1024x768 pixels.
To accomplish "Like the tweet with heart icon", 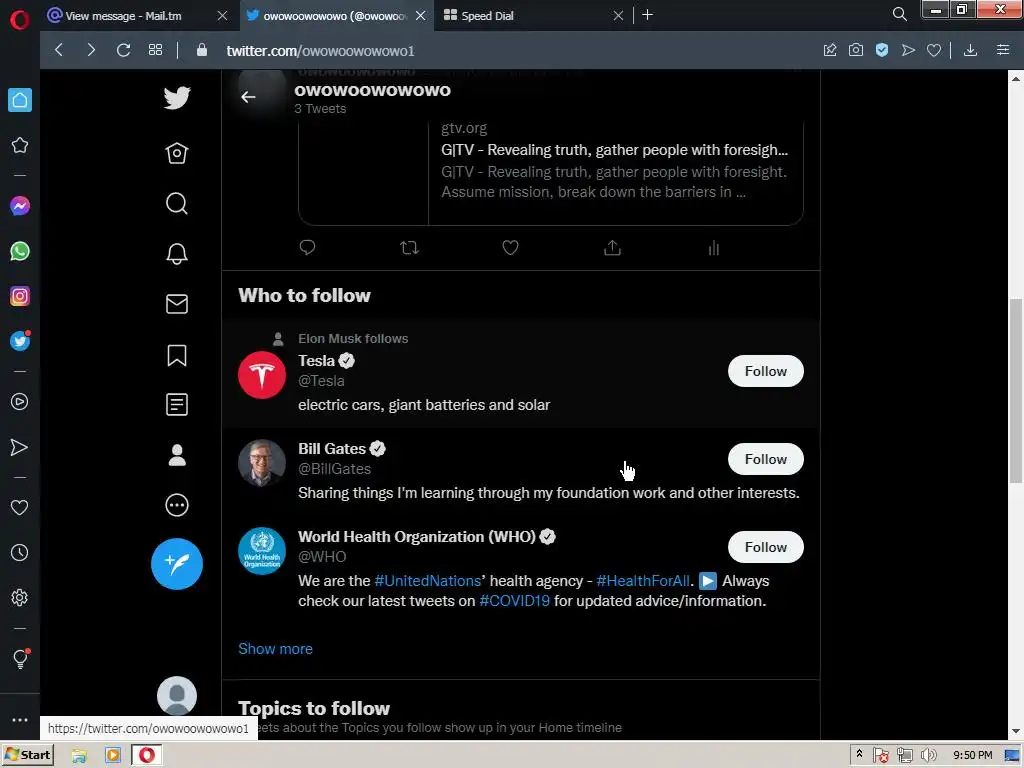I will click(x=510, y=248).
